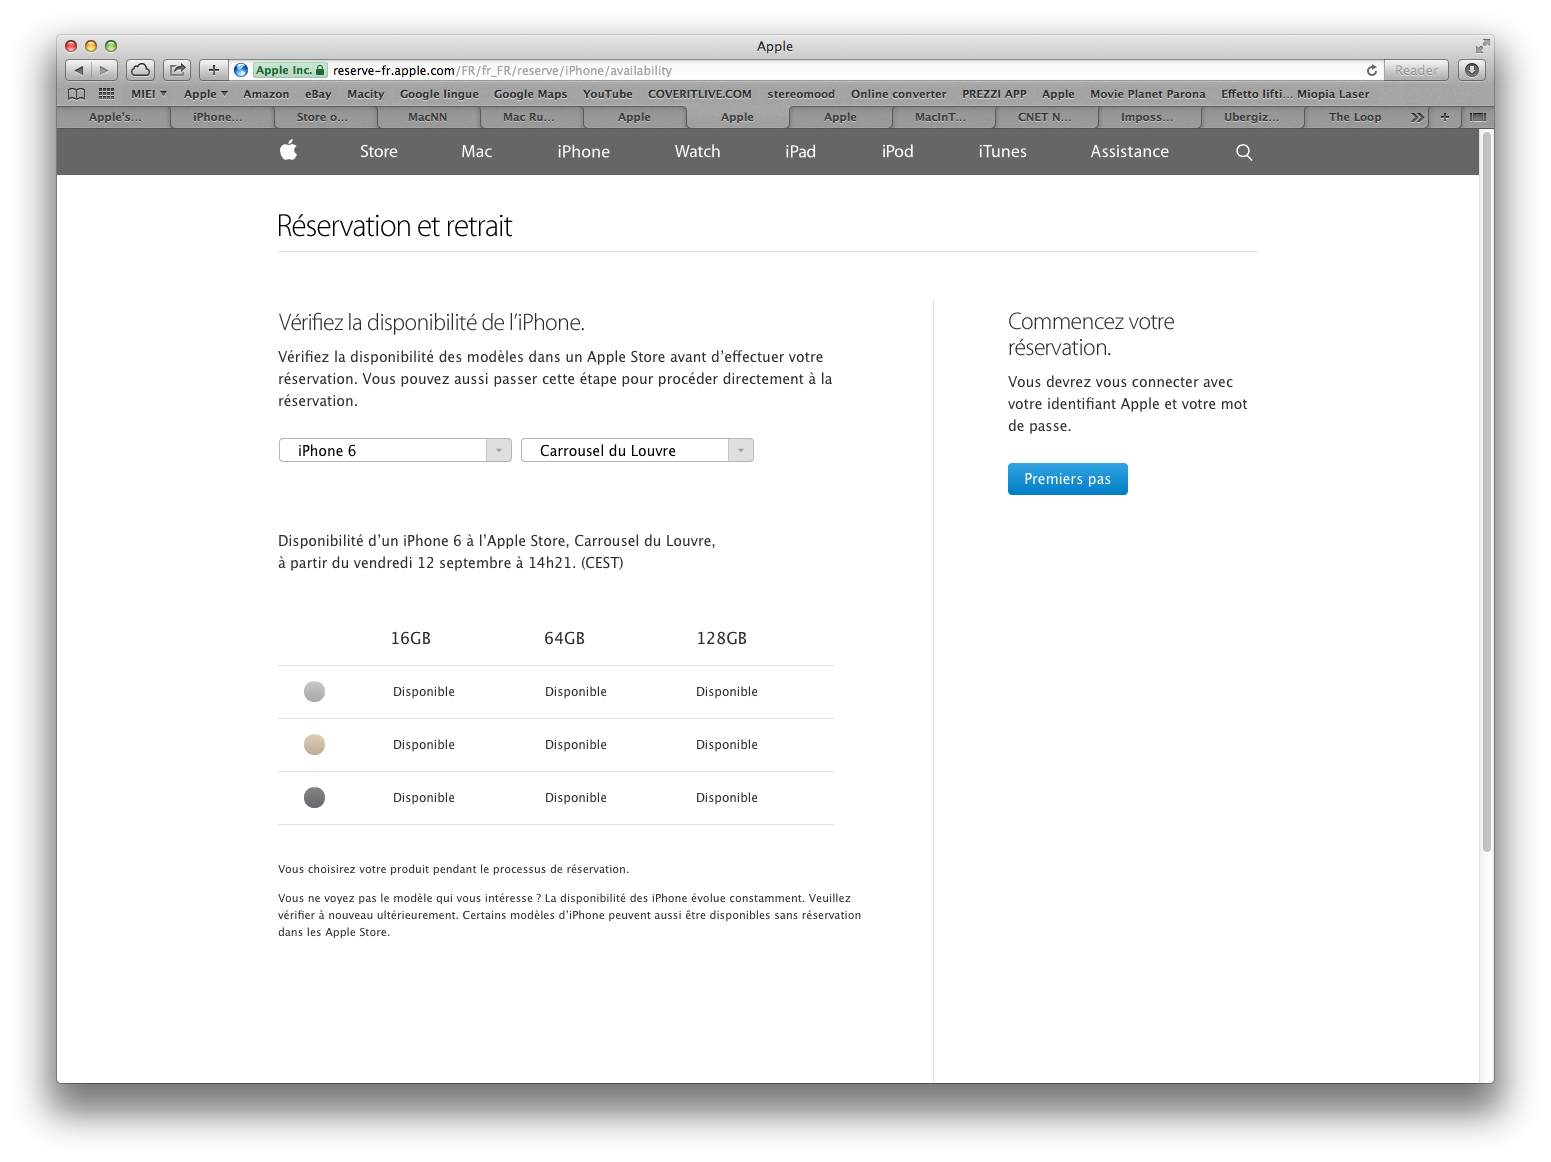
Task: Open the Movie Planet Parona bookmark
Action: 1148,94
